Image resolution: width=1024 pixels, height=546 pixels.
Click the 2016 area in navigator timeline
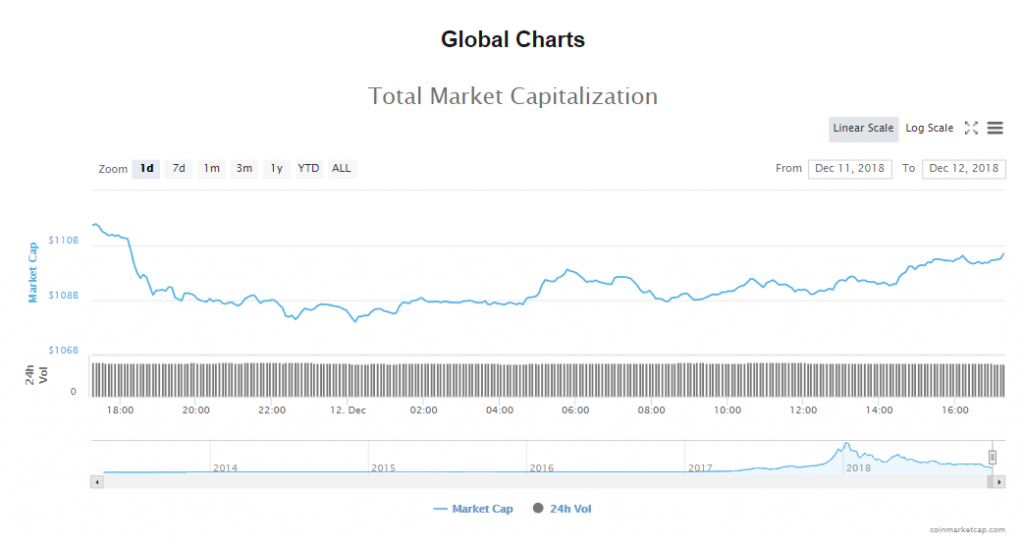coord(542,467)
